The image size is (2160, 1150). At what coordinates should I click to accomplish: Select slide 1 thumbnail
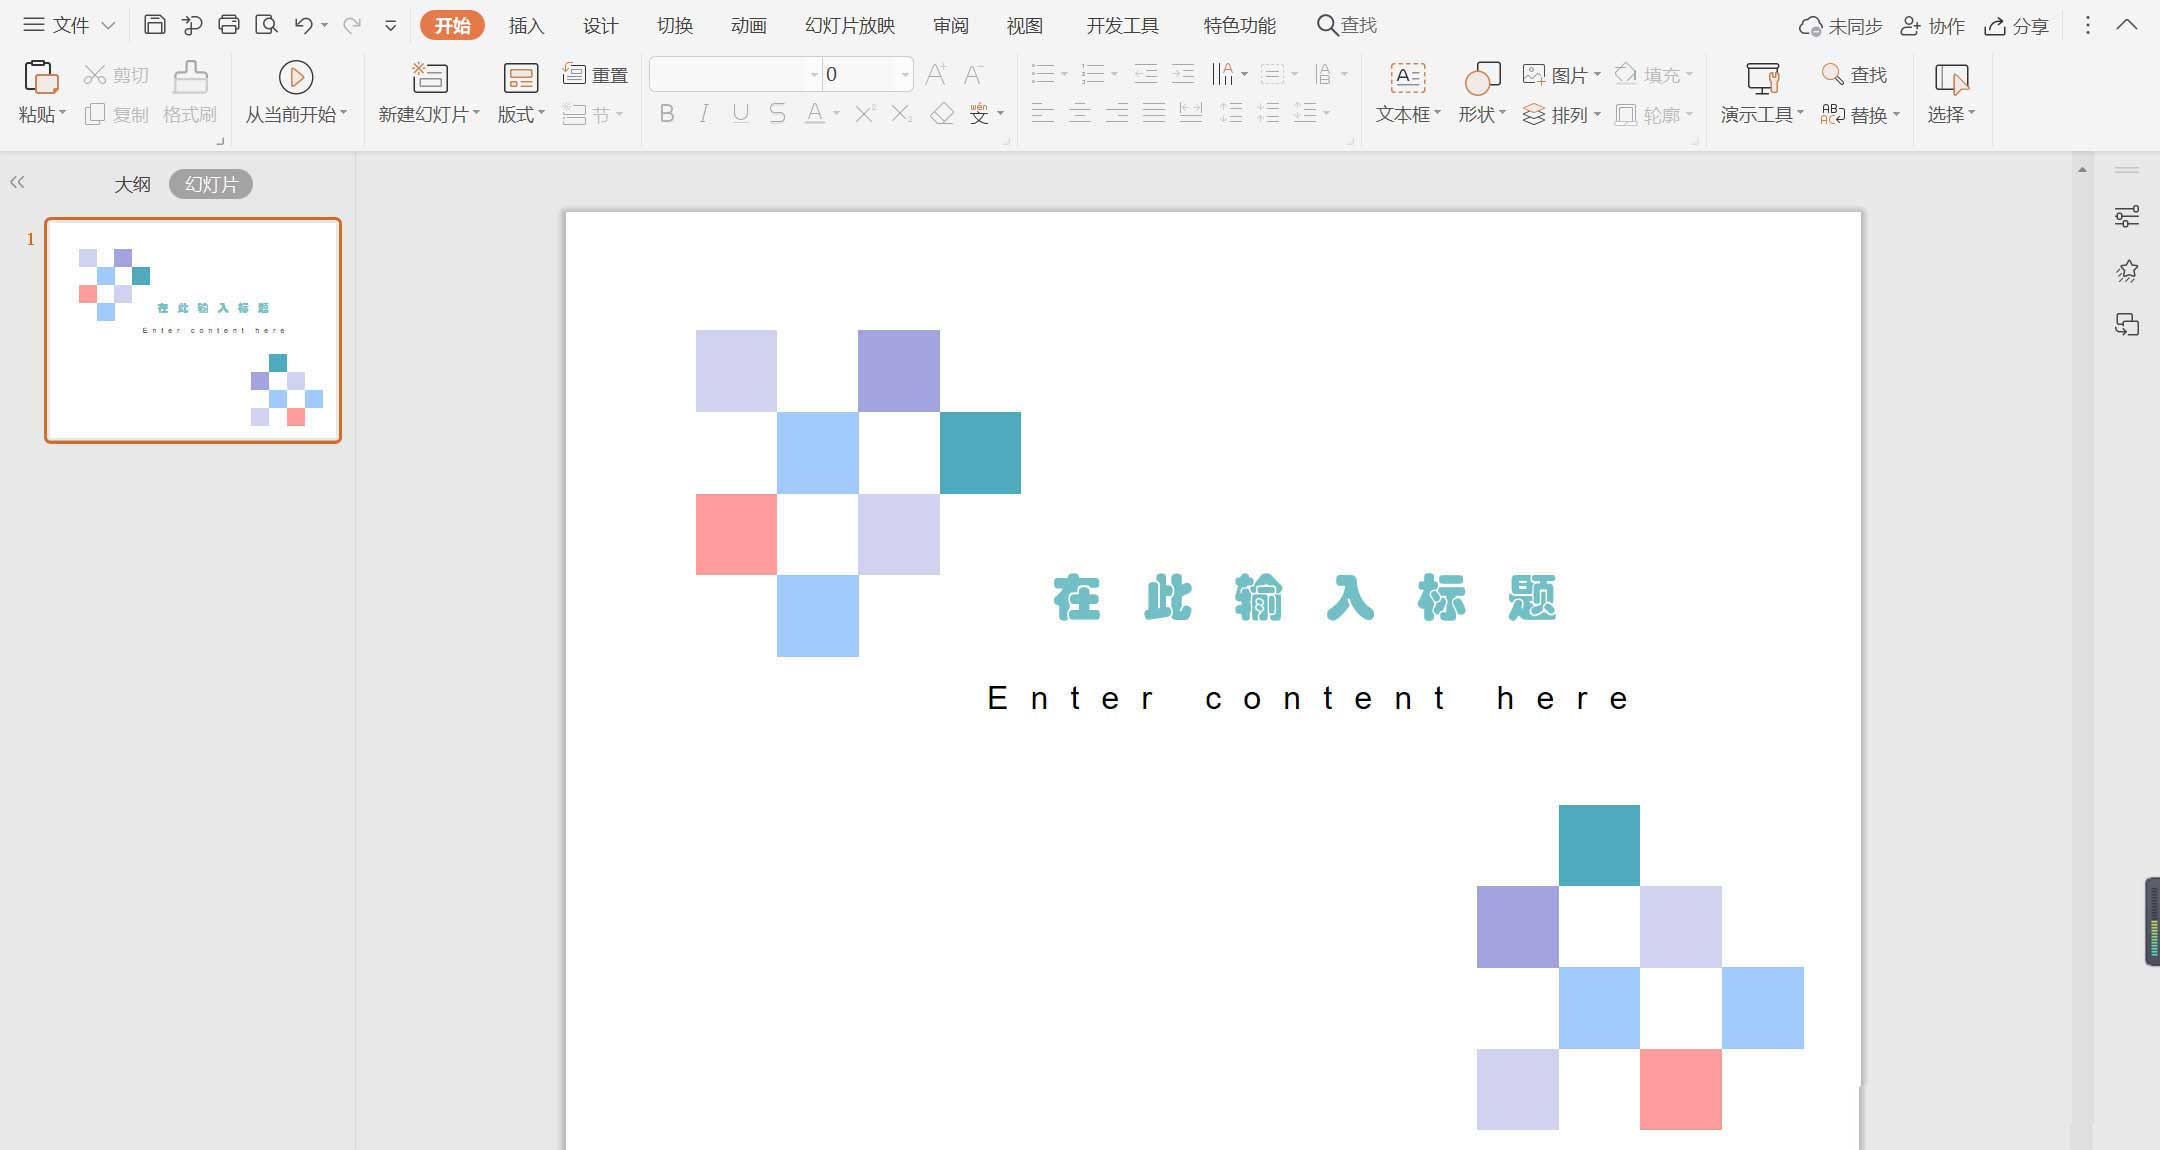(193, 330)
